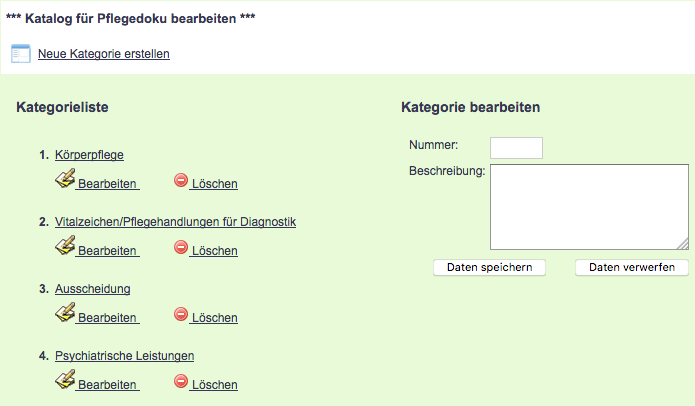This screenshot has height=406, width=695.
Task: Click red delete icon for Psychiatrische Leistungen
Action: pyautogui.click(x=181, y=382)
